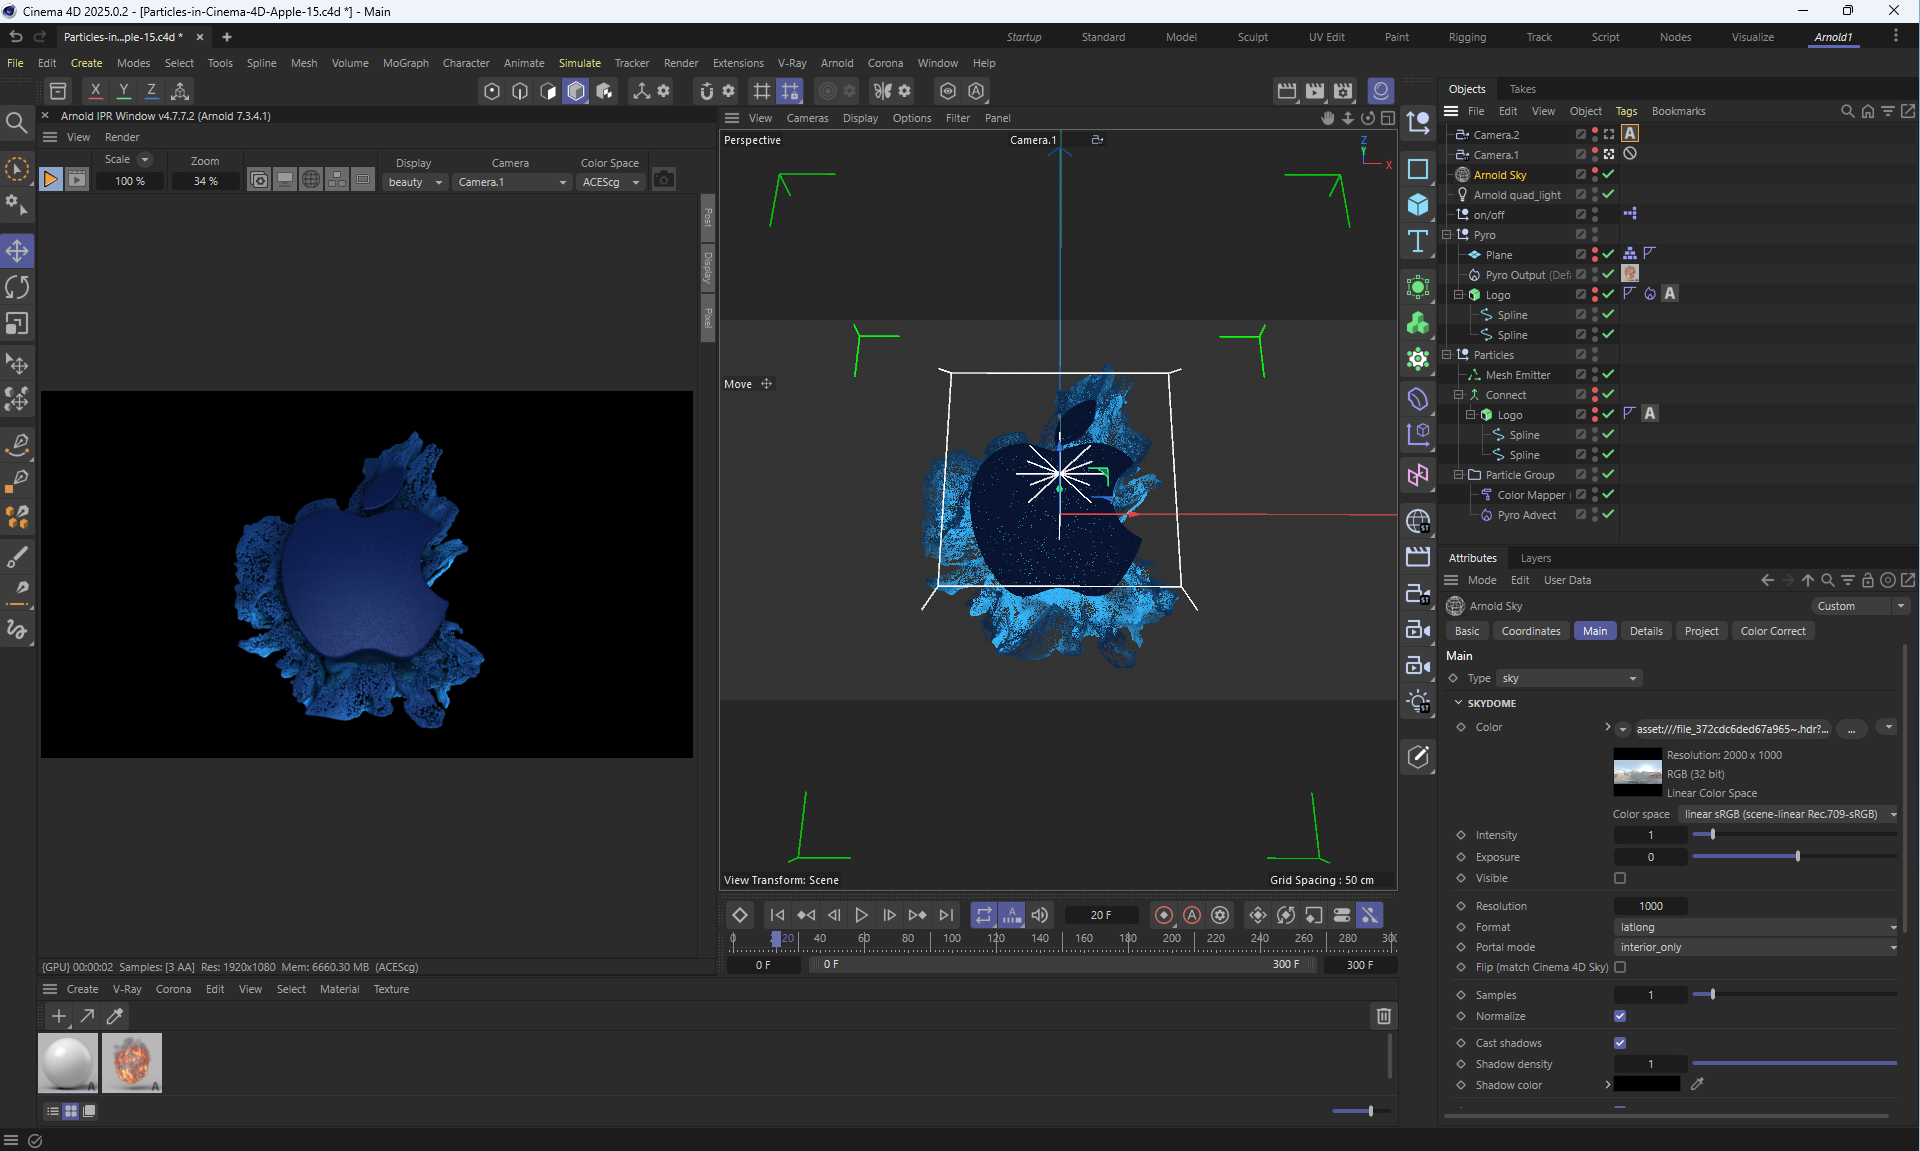Enable the Visible checkbox for skydome
This screenshot has height=1151, width=1920.
point(1620,878)
